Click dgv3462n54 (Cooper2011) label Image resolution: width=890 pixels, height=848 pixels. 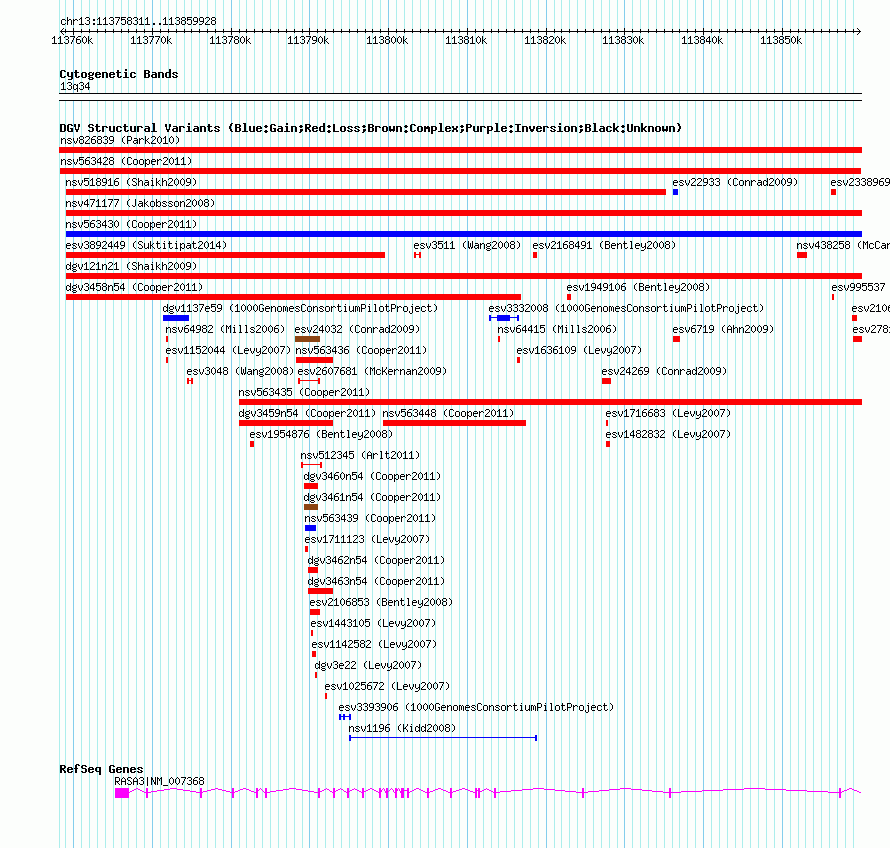[x=376, y=560]
